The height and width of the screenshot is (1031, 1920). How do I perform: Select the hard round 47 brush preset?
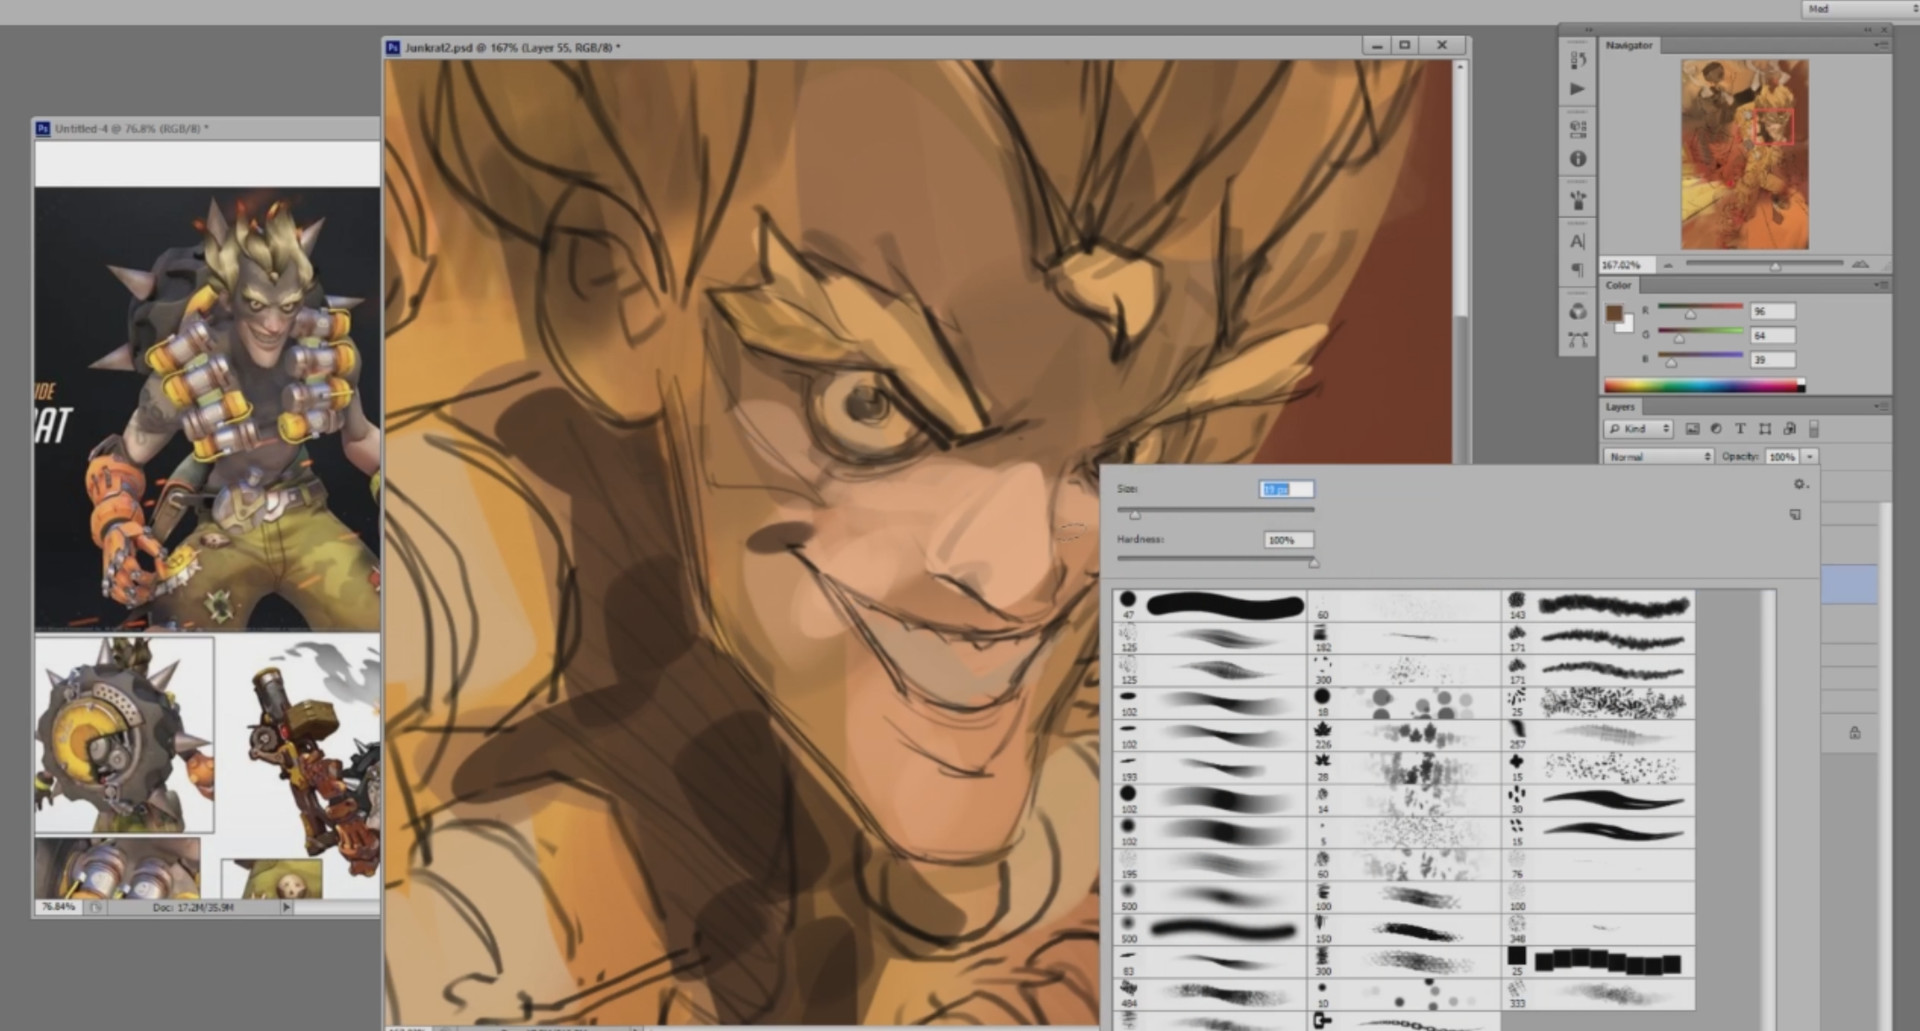tap(1210, 604)
